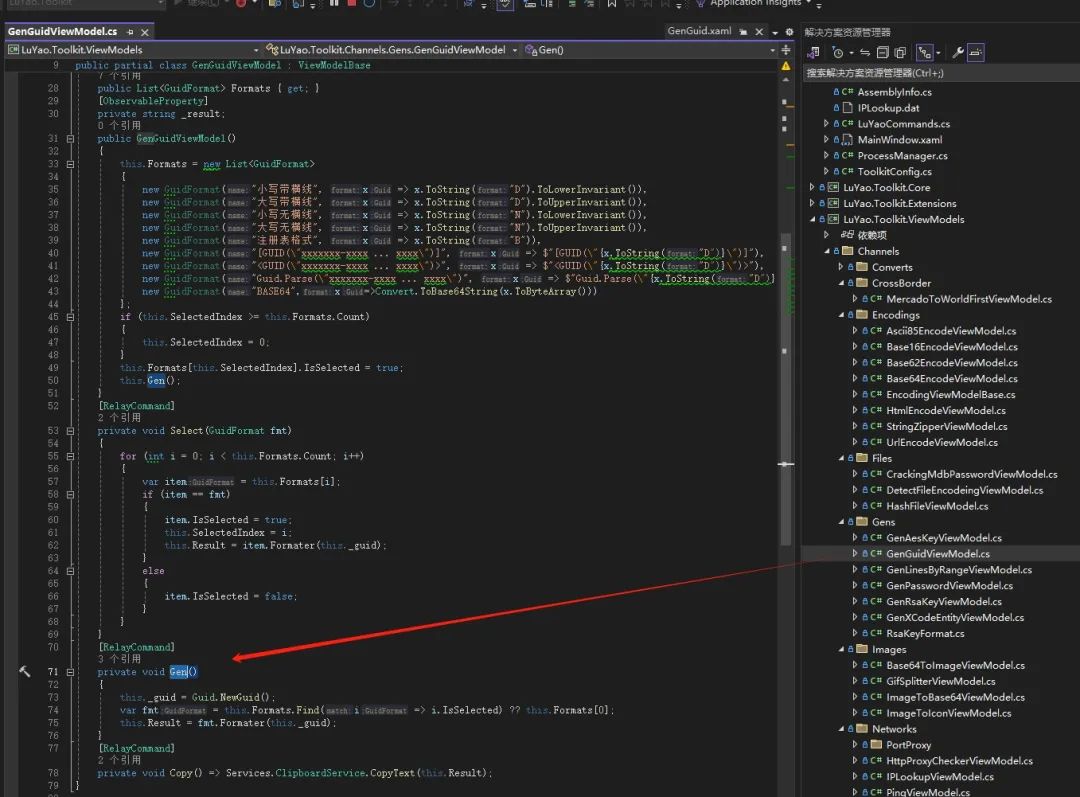Open properties via the wrench icon
This screenshot has width=1080, height=797.
pyautogui.click(x=957, y=53)
